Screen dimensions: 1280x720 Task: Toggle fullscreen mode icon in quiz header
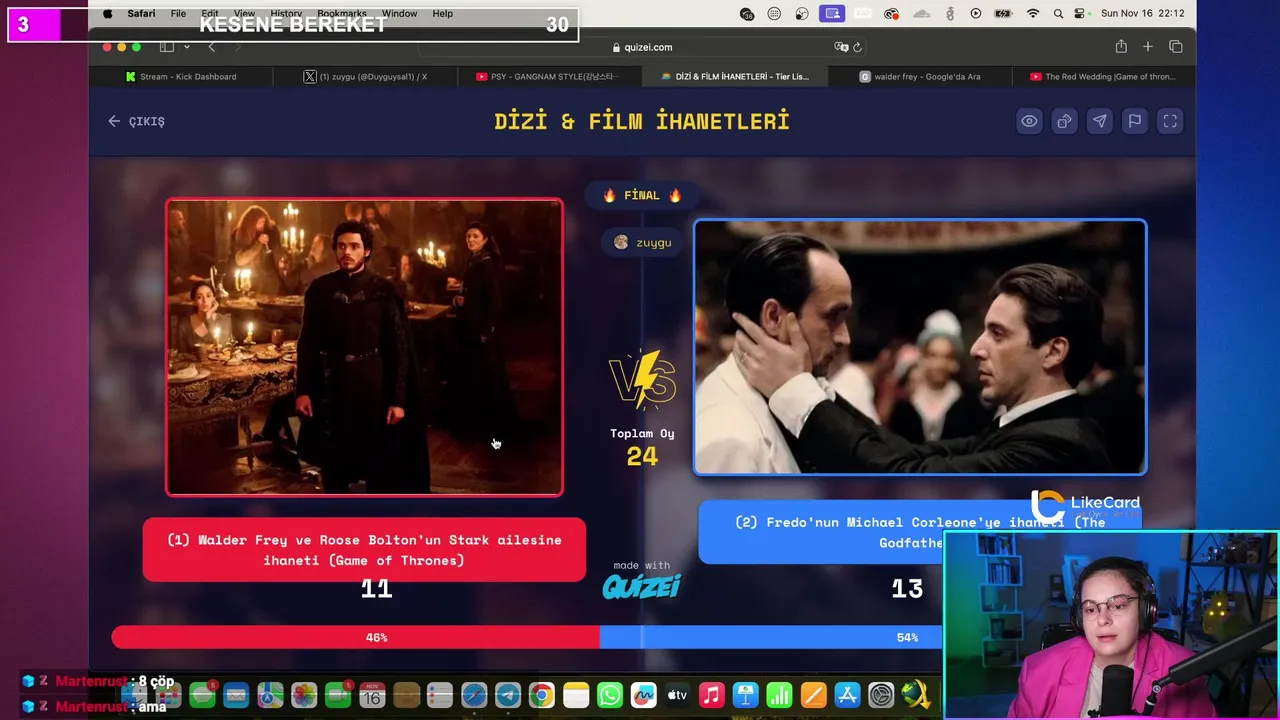point(1170,121)
